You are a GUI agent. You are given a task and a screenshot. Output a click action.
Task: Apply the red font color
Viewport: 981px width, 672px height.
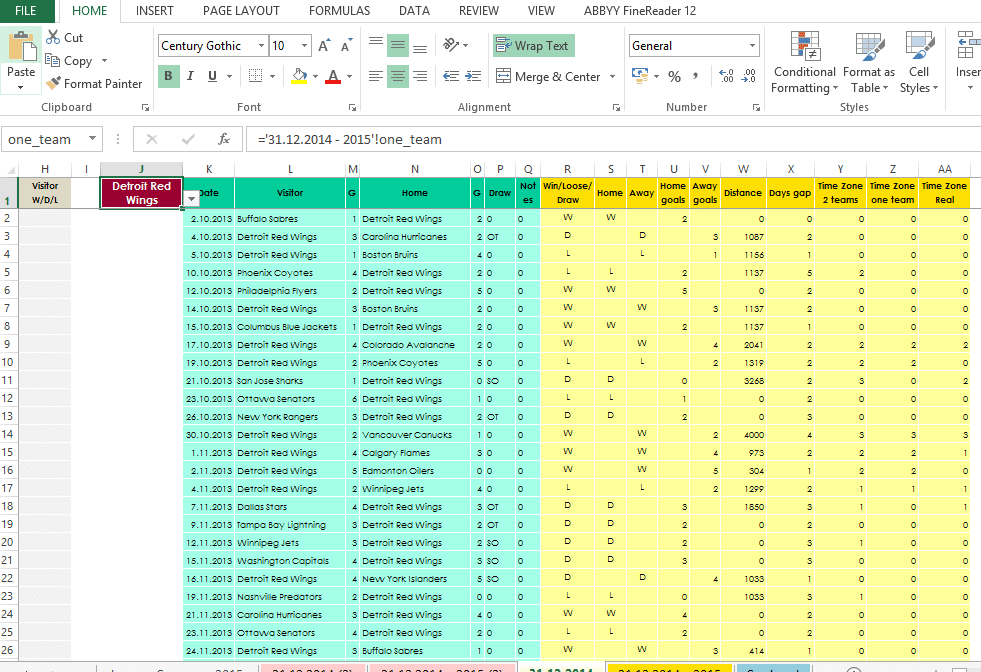pos(333,76)
